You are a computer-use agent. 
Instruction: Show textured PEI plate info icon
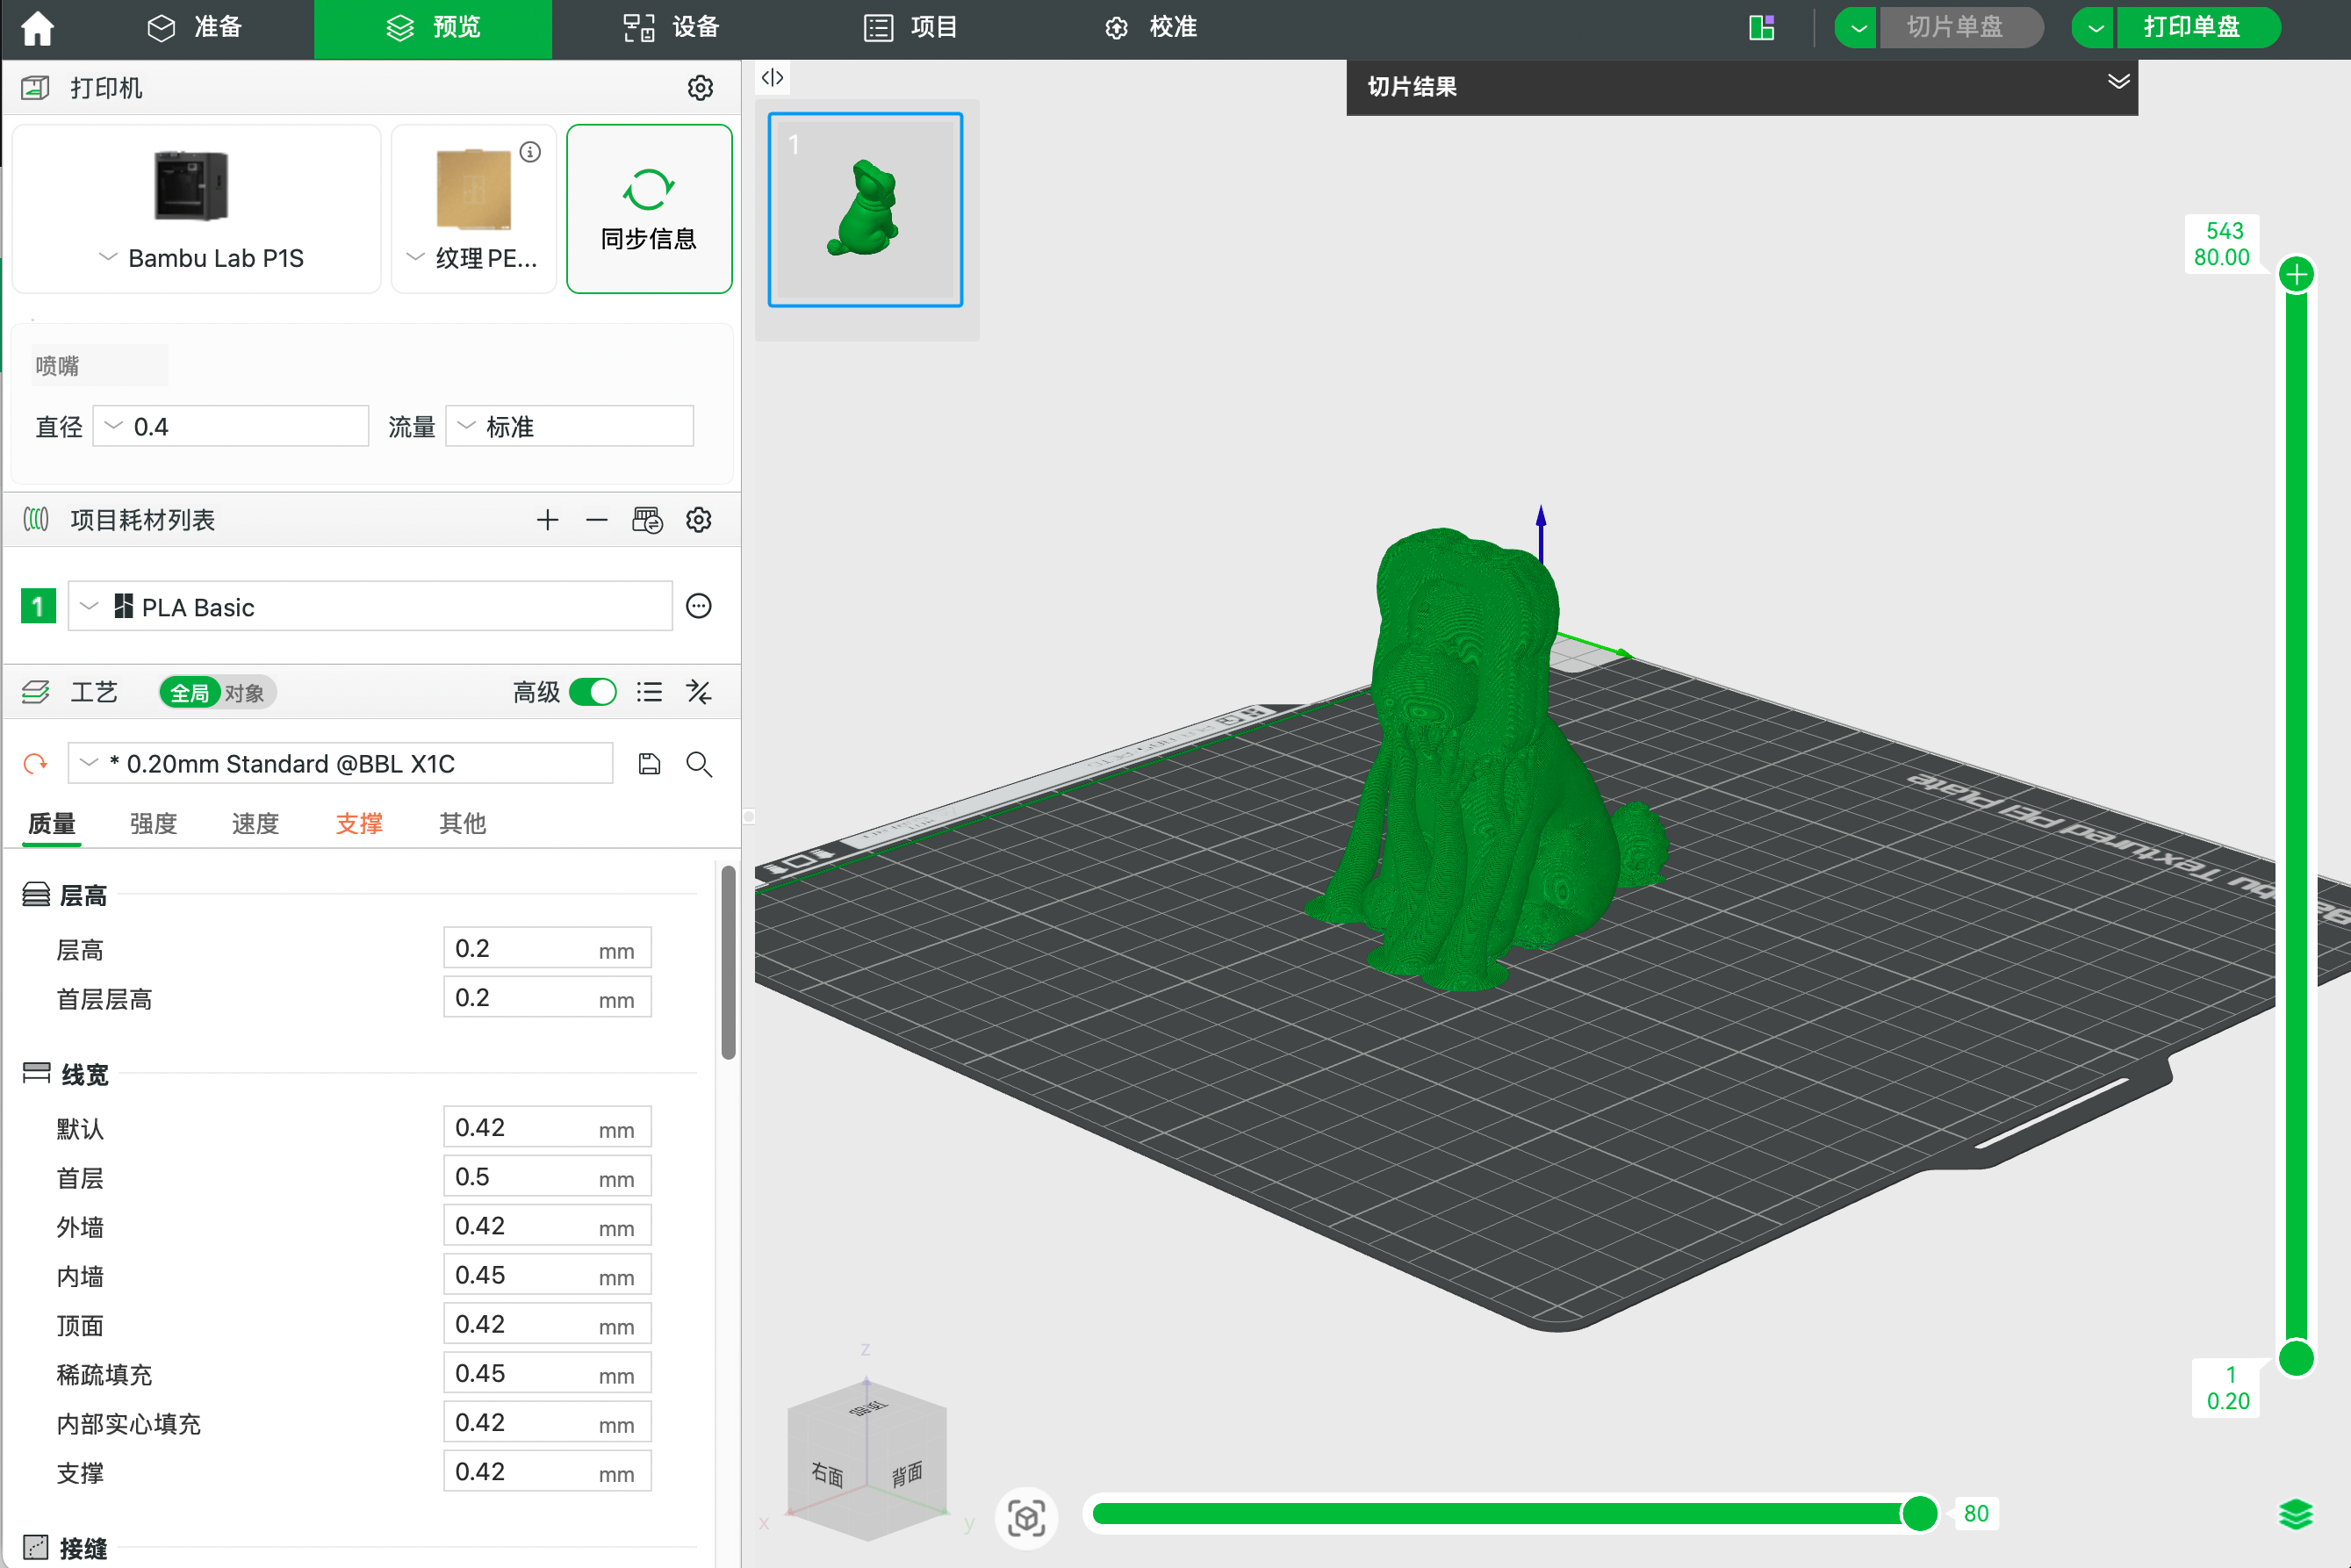(x=530, y=152)
